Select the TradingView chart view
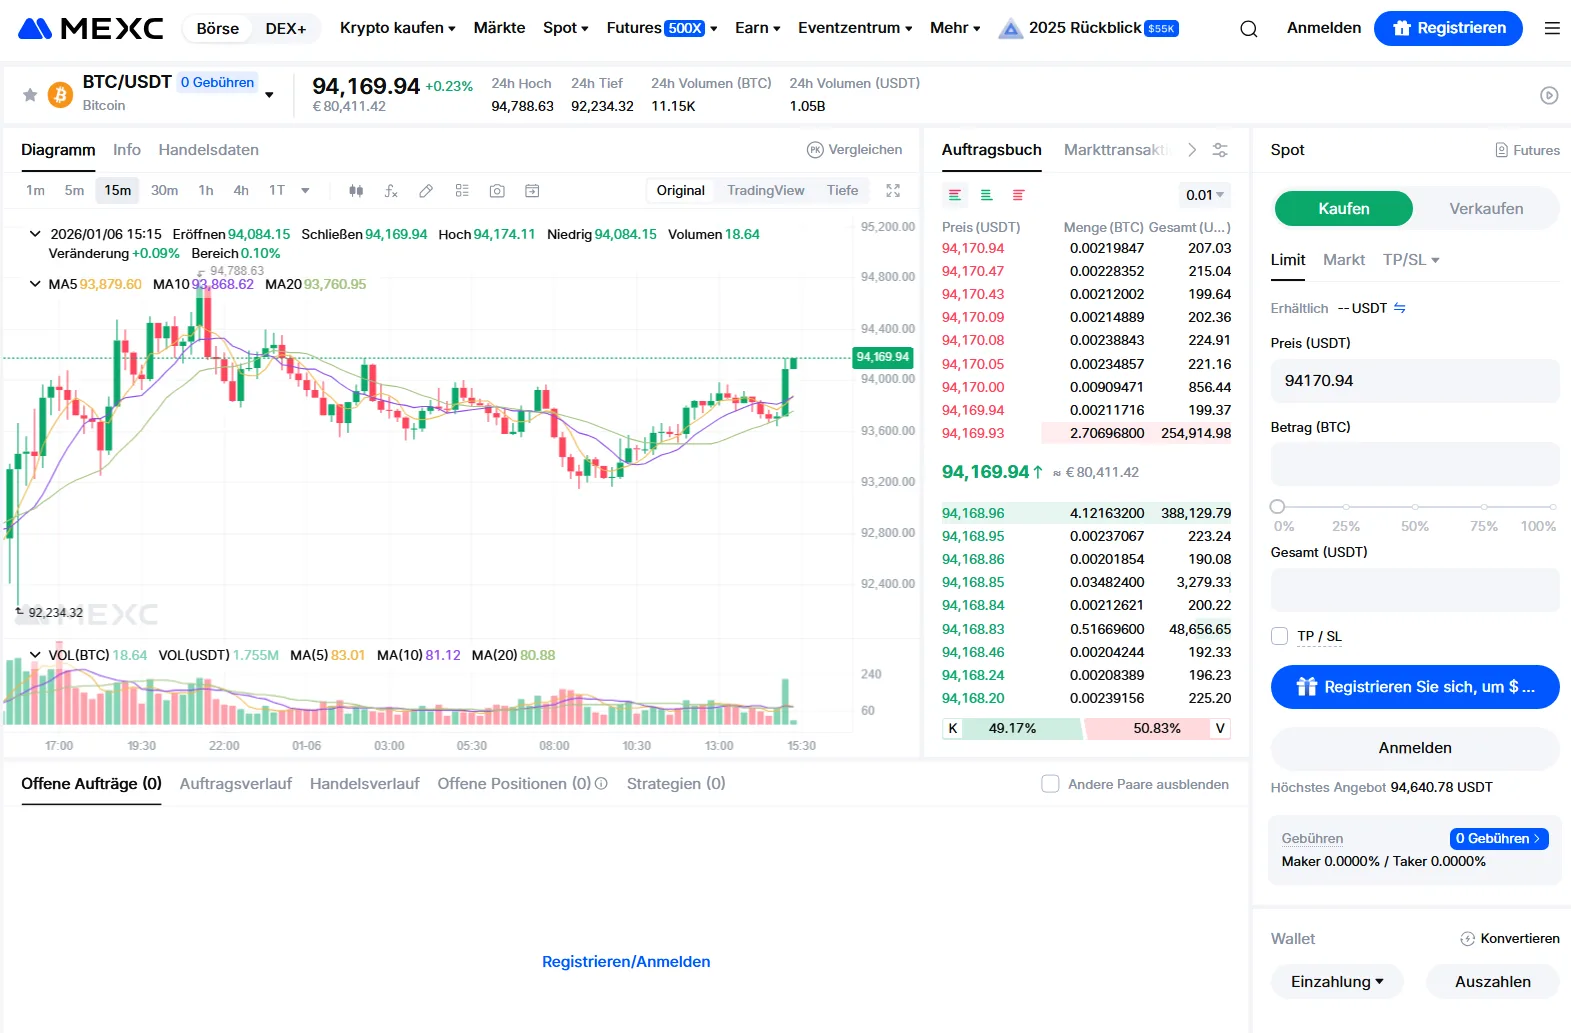This screenshot has width=1571, height=1033. click(766, 191)
